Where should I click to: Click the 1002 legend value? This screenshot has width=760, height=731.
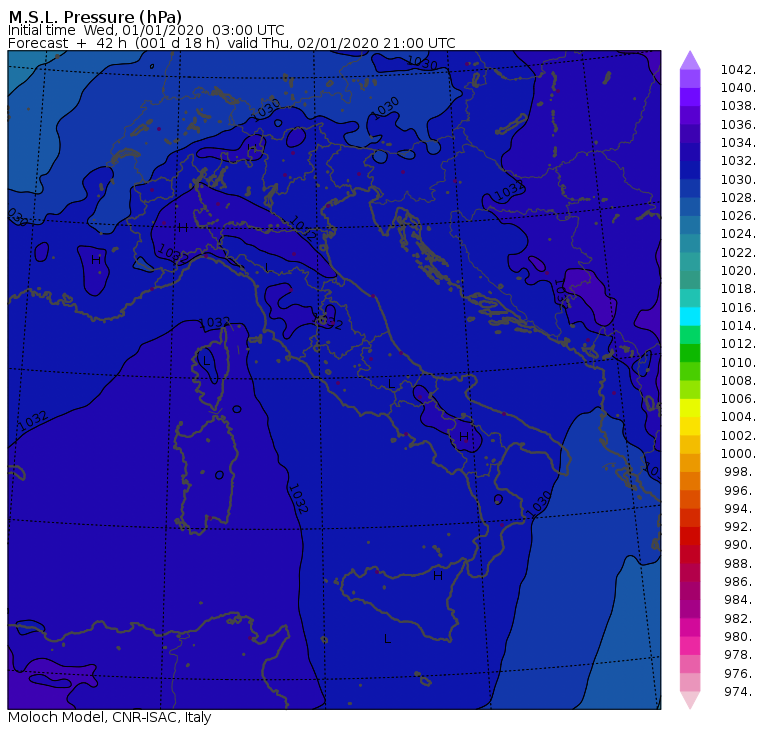click(x=738, y=435)
